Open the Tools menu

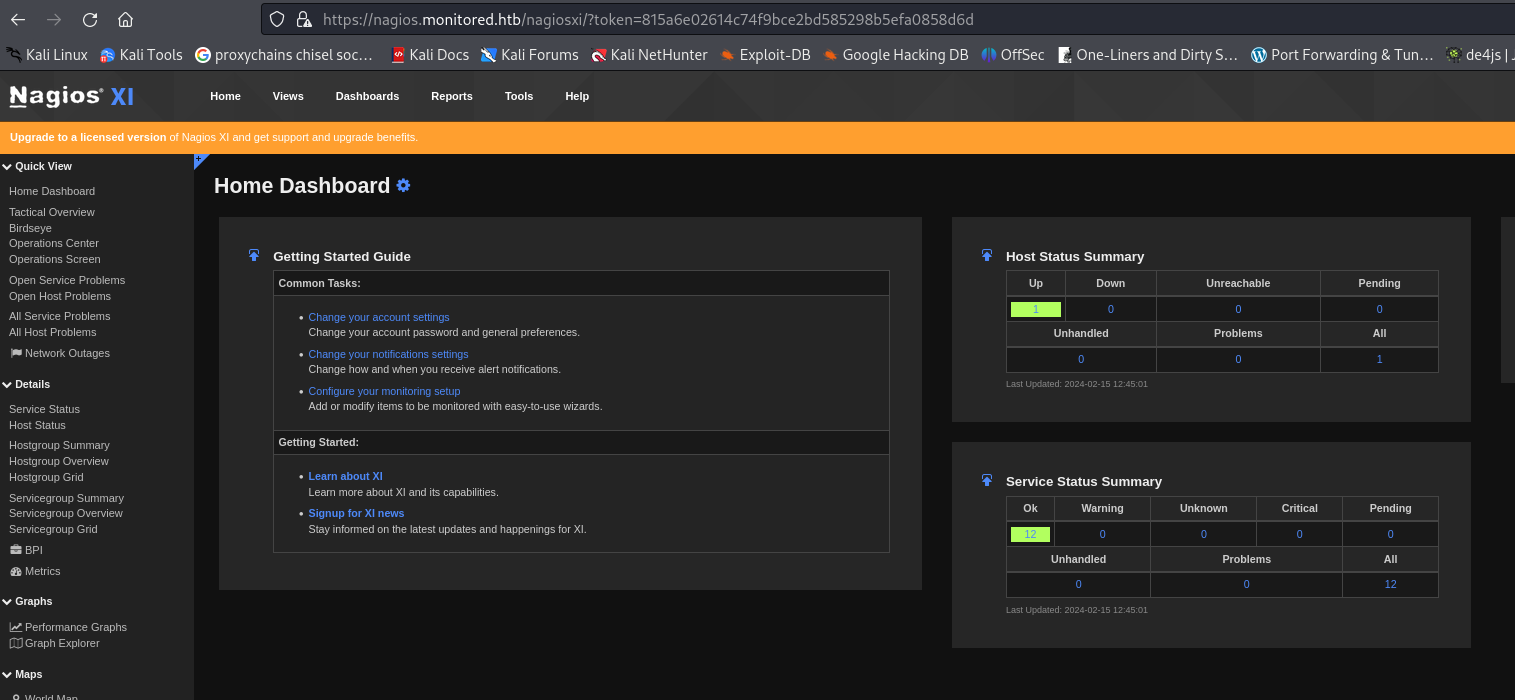point(519,96)
